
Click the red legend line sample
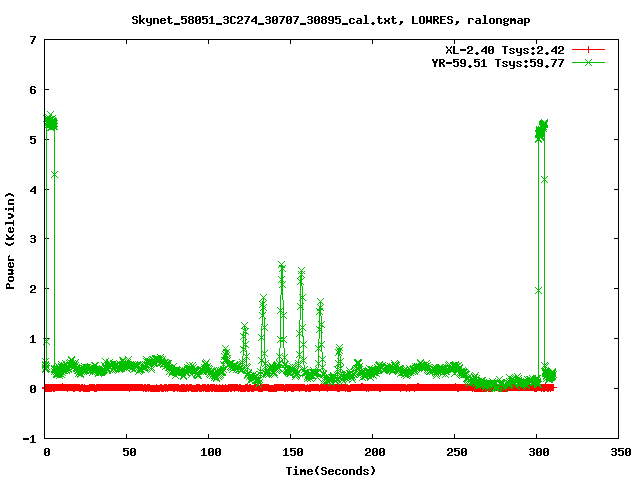(588, 50)
